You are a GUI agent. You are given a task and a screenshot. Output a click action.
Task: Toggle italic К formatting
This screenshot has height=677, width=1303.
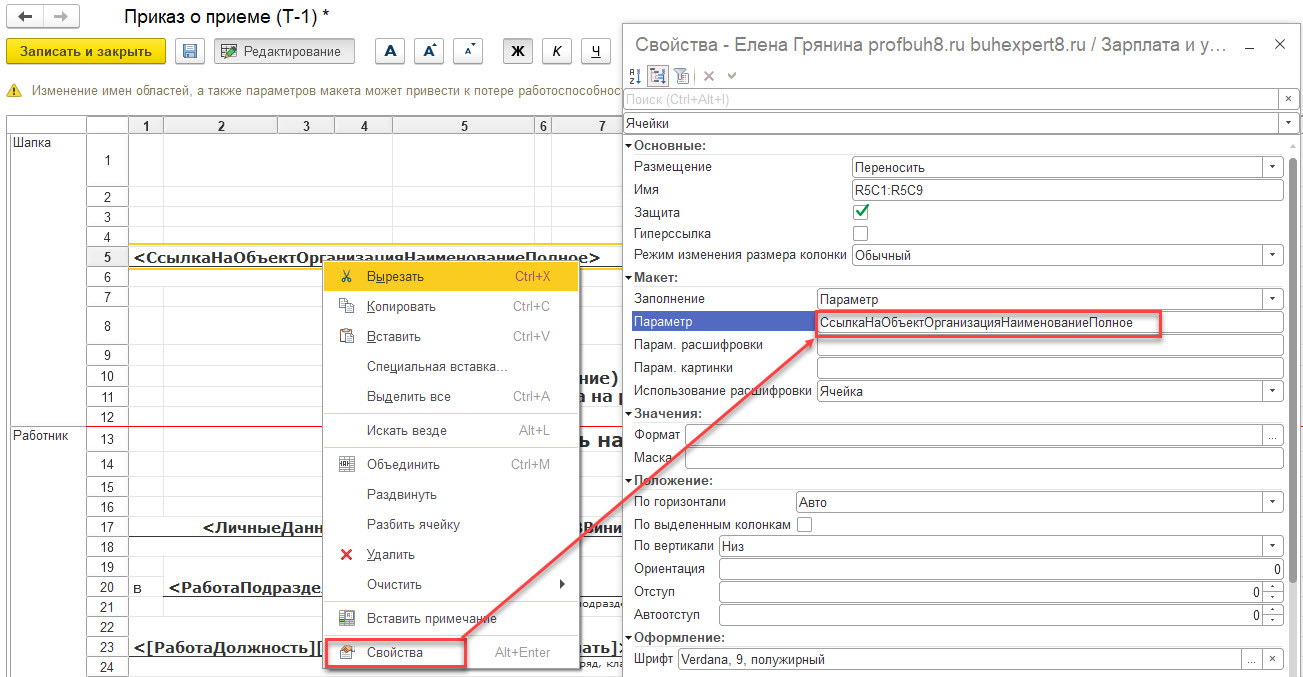tap(557, 51)
